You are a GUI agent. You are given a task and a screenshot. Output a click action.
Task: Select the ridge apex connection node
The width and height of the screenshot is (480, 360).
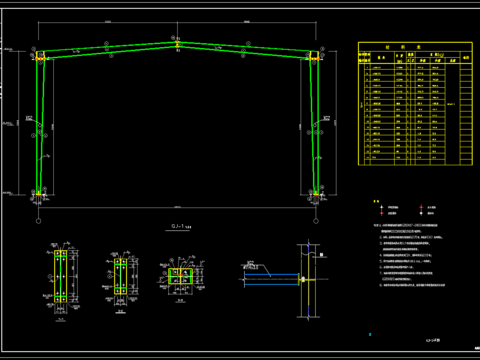point(177,44)
